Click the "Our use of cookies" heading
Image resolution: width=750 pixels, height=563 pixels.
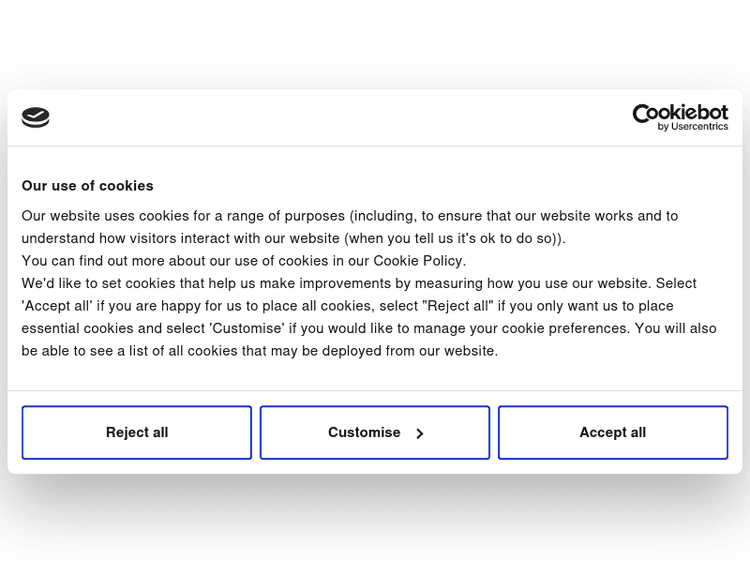(x=88, y=186)
